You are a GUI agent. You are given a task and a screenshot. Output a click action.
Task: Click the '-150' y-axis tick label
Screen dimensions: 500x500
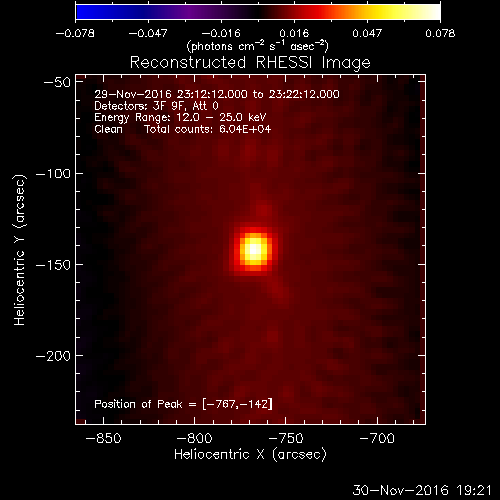pos(53,265)
